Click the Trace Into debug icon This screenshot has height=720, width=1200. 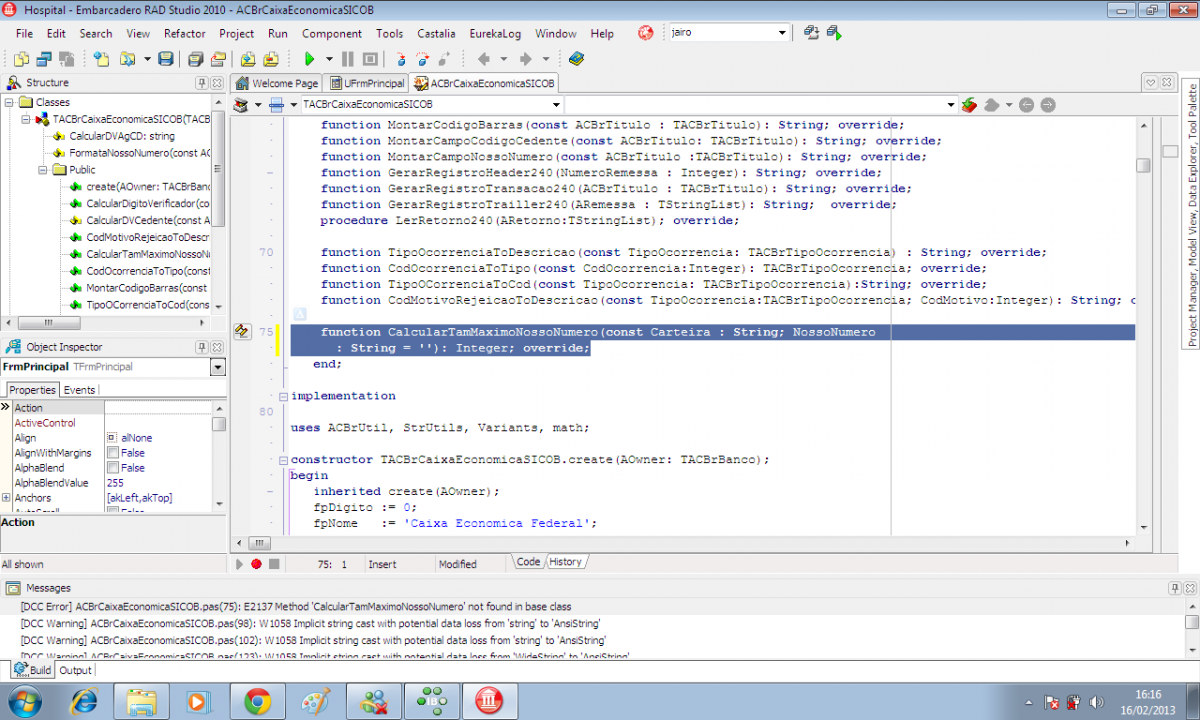point(400,59)
